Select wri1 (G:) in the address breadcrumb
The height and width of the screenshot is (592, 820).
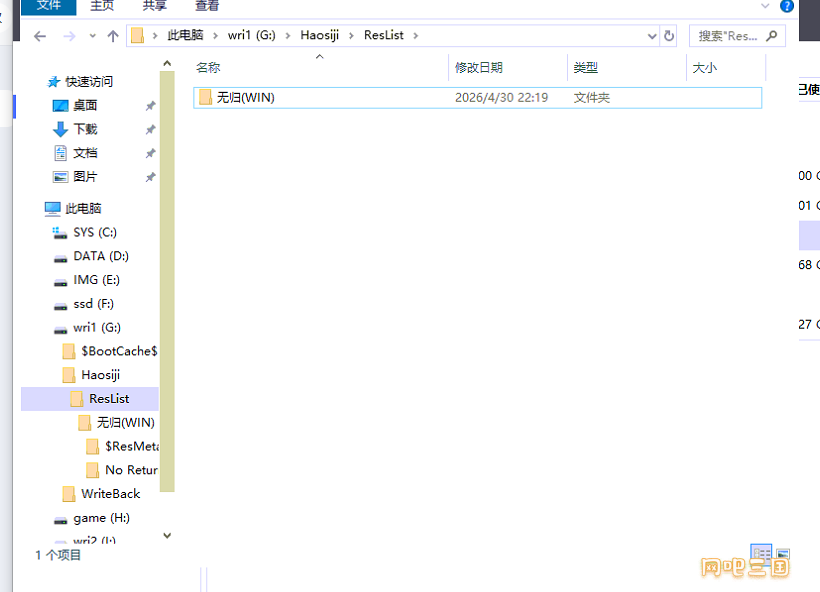(252, 35)
